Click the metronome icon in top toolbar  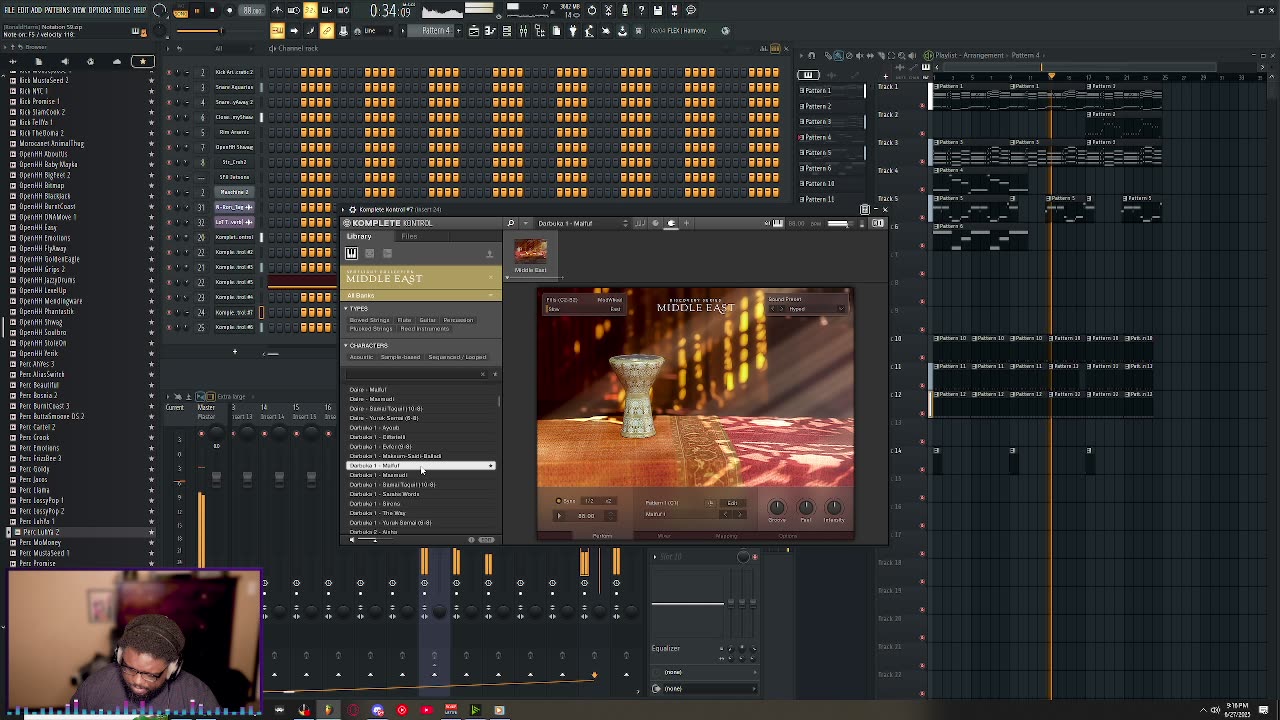click(277, 11)
